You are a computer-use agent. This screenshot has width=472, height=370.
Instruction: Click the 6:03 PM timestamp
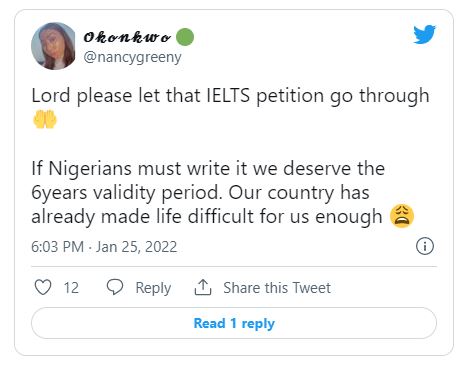point(57,247)
